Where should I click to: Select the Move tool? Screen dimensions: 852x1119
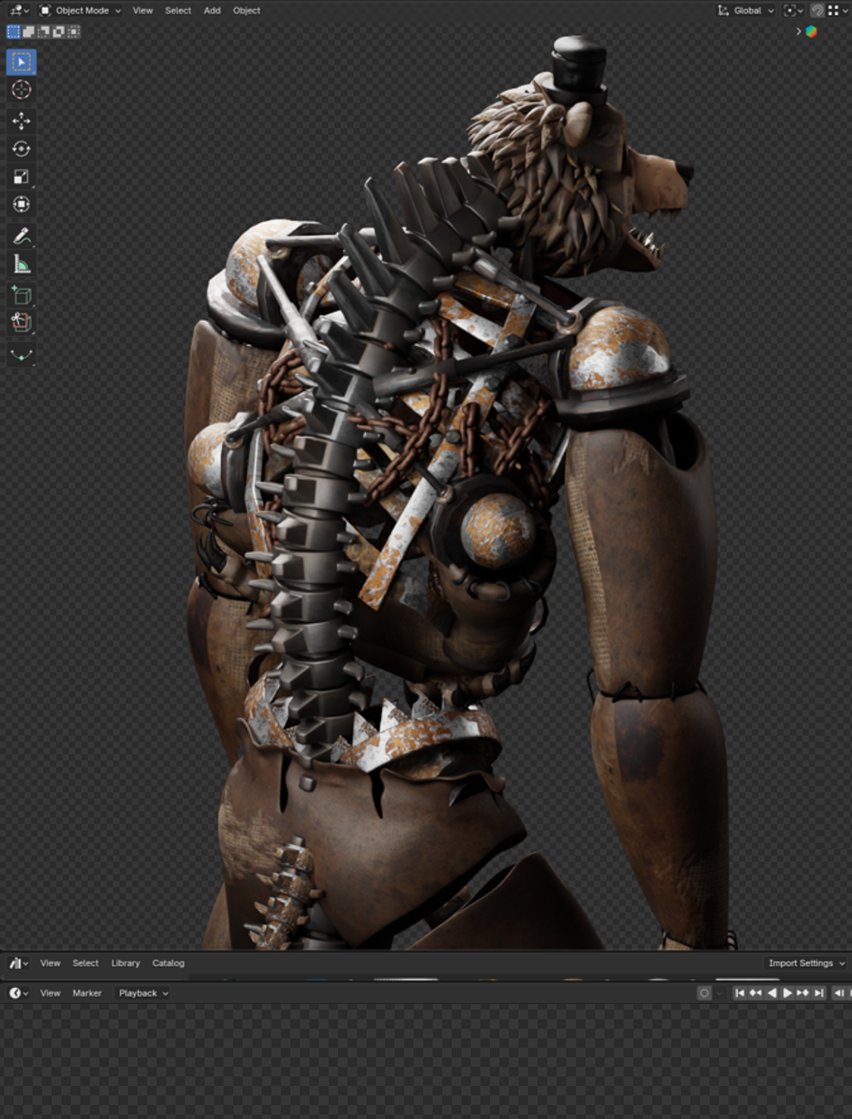[x=21, y=121]
